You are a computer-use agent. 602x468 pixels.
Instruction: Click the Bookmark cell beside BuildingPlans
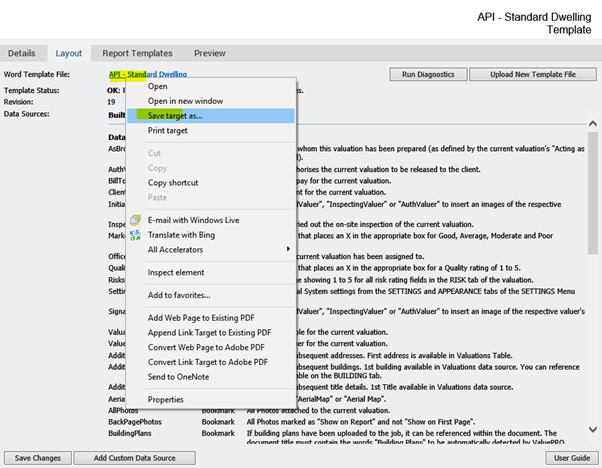218,433
